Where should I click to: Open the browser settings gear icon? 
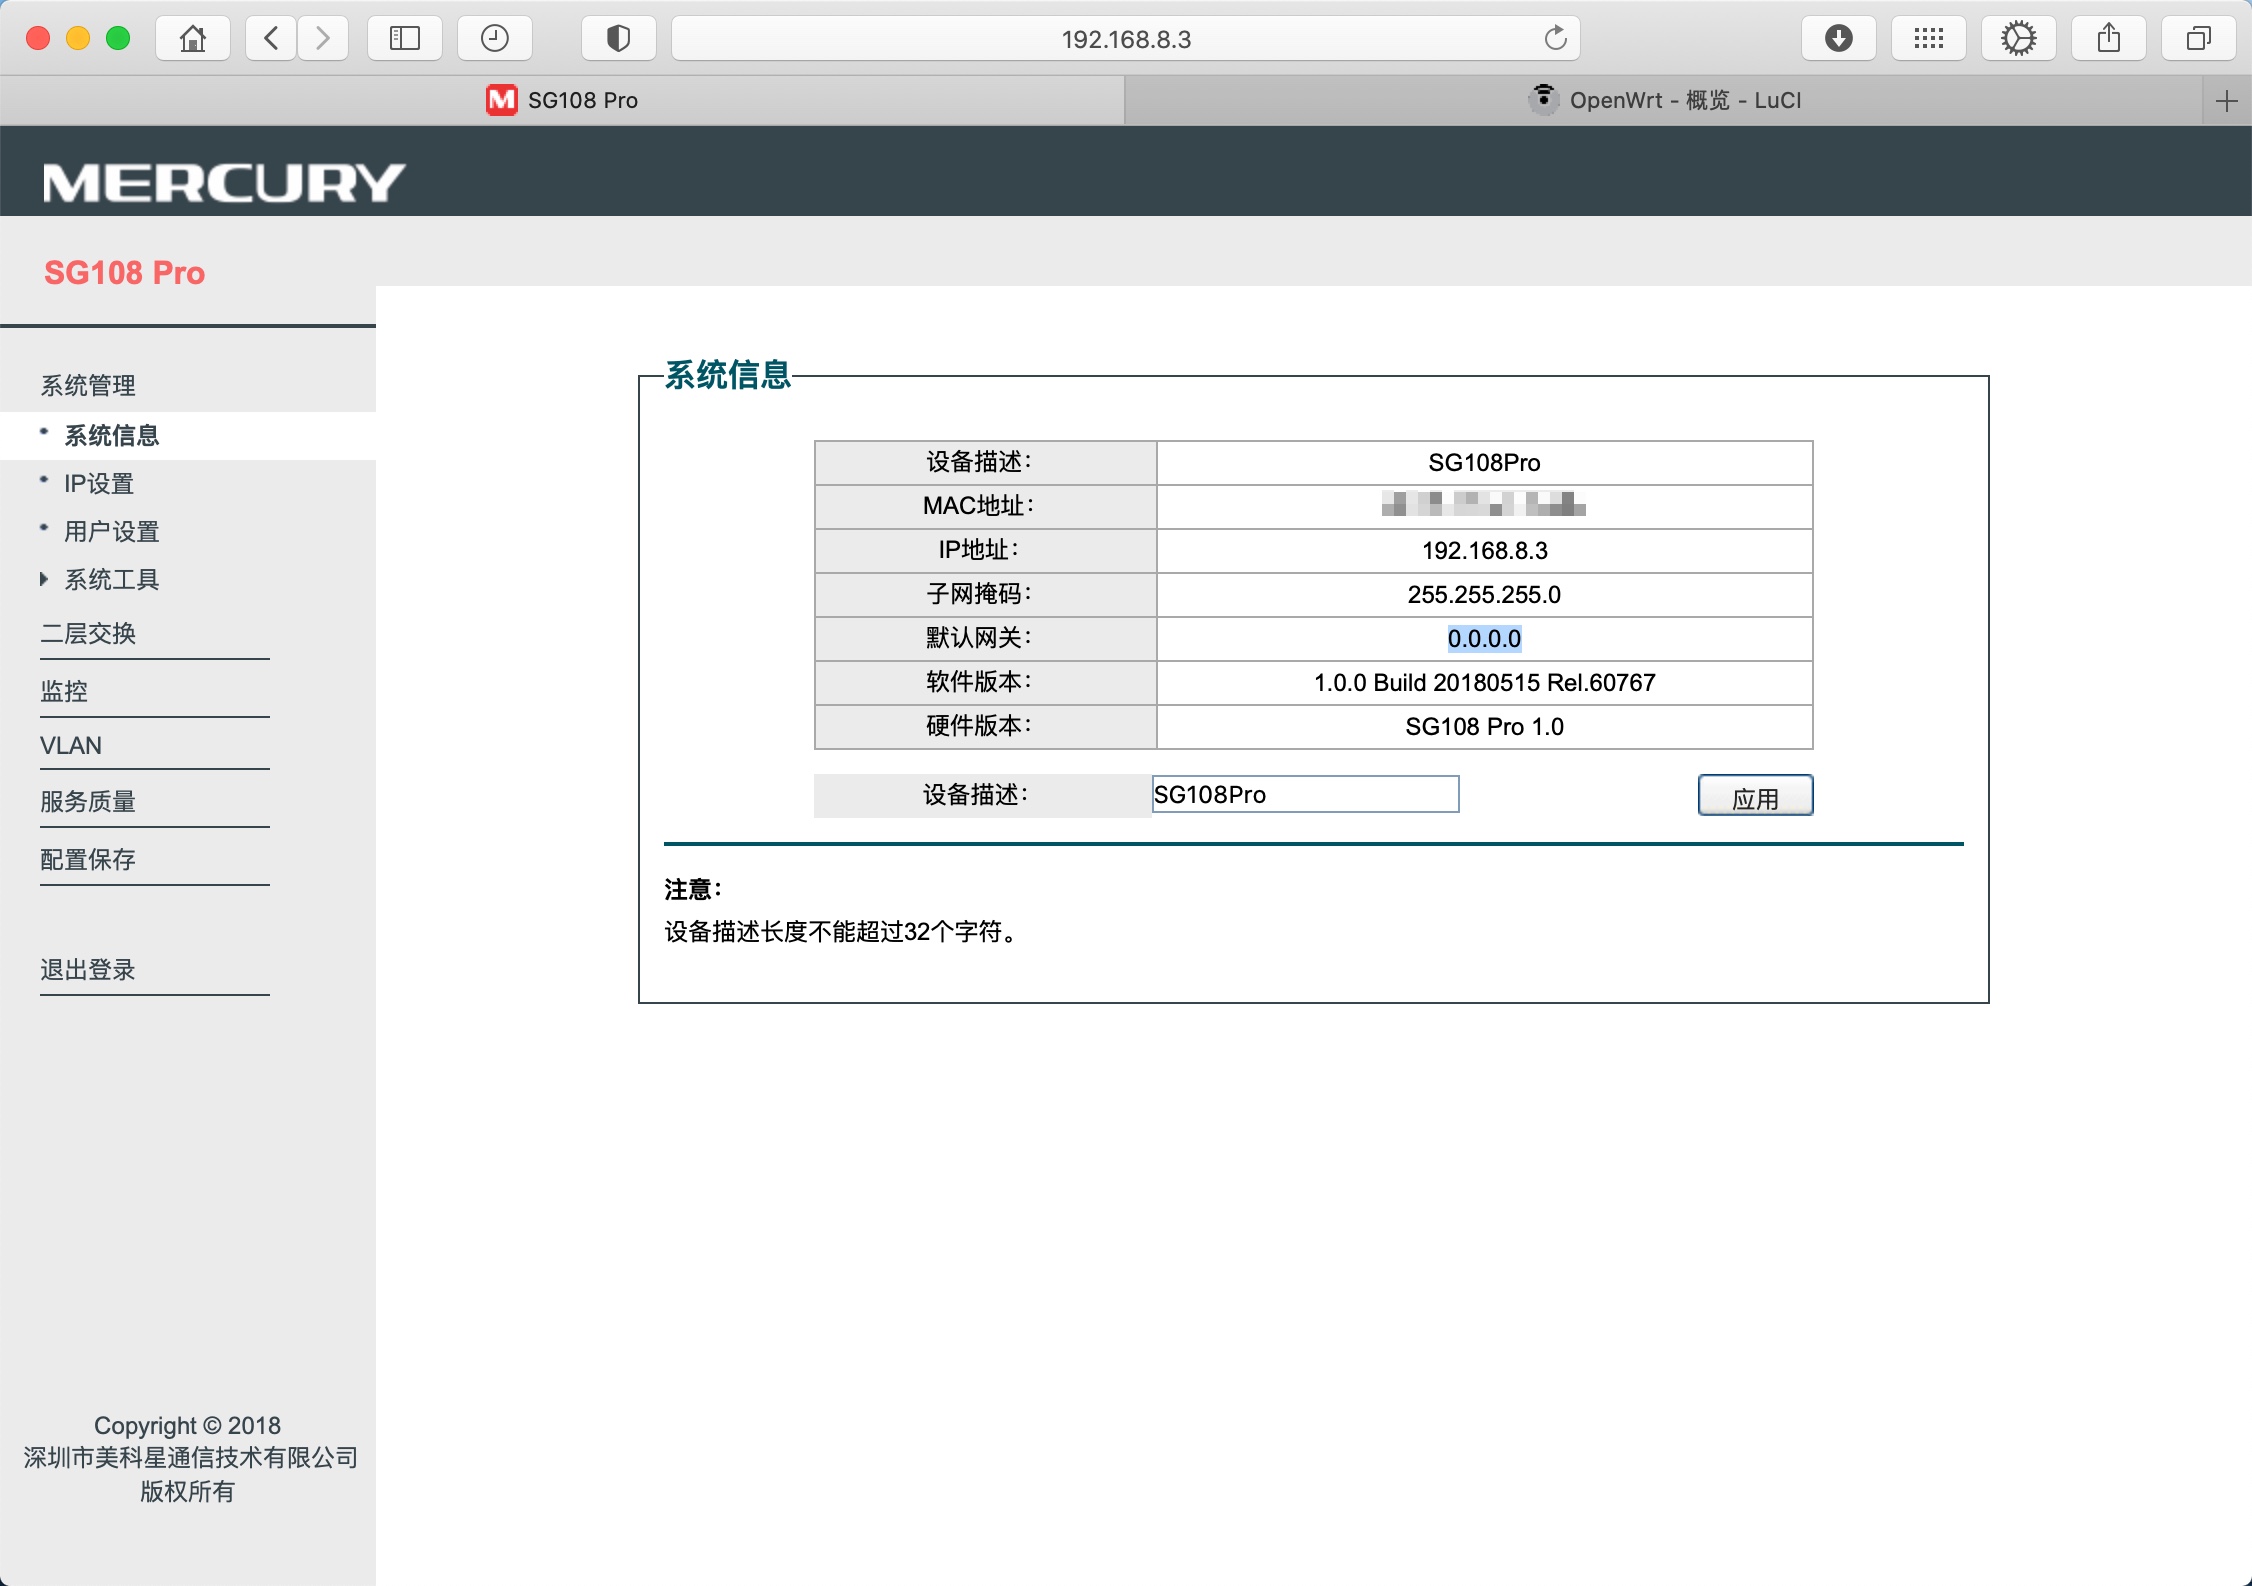(2018, 38)
